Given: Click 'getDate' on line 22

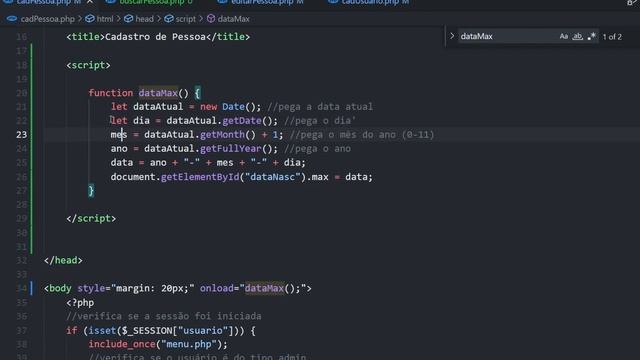Looking at the screenshot, I should [242, 121].
